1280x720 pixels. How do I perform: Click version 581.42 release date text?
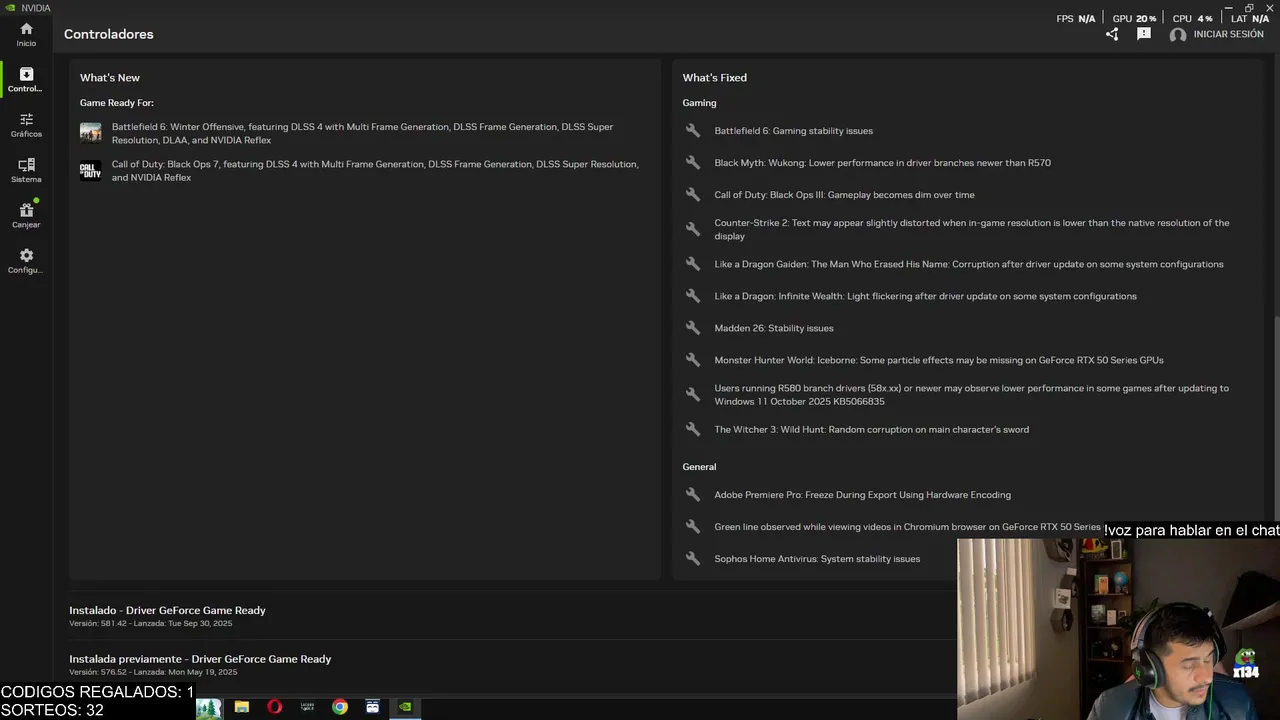point(150,624)
